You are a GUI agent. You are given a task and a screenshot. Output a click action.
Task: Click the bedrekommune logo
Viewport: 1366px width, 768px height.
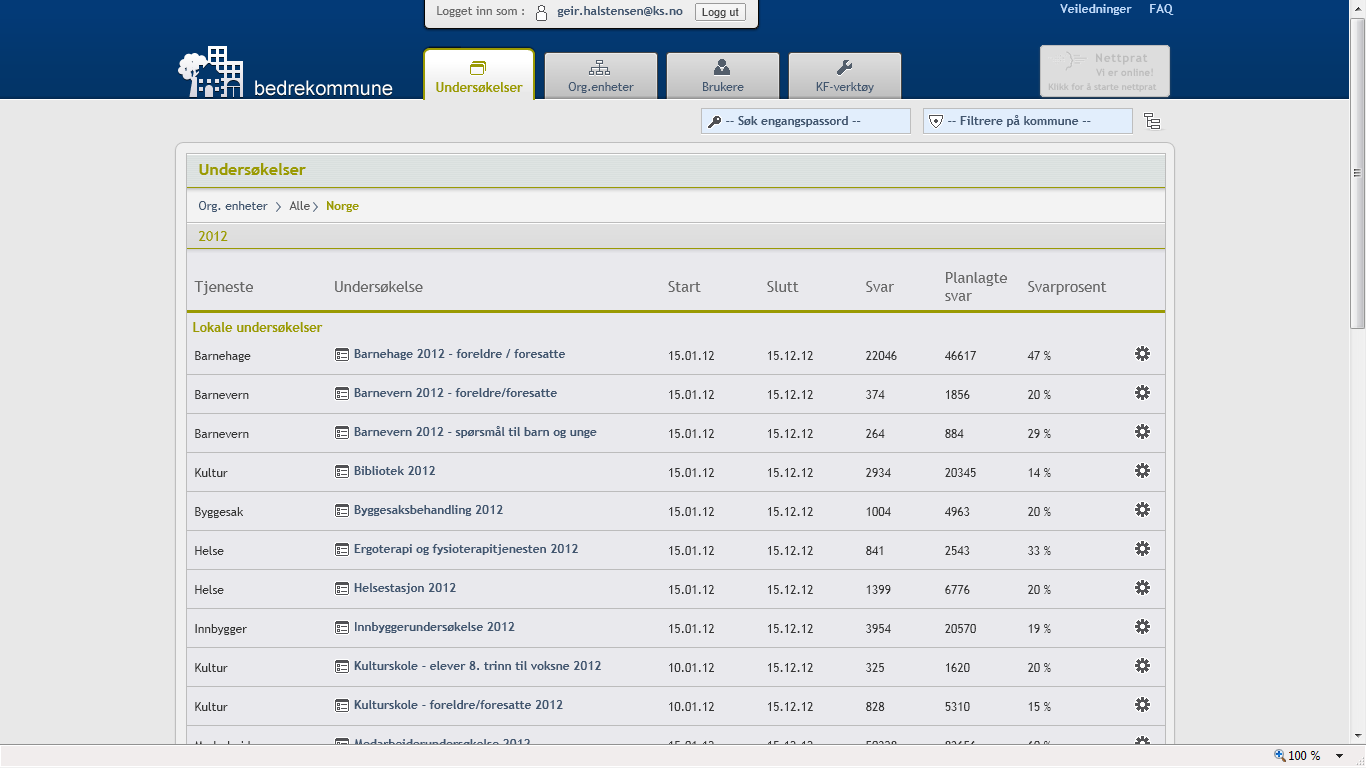click(285, 72)
